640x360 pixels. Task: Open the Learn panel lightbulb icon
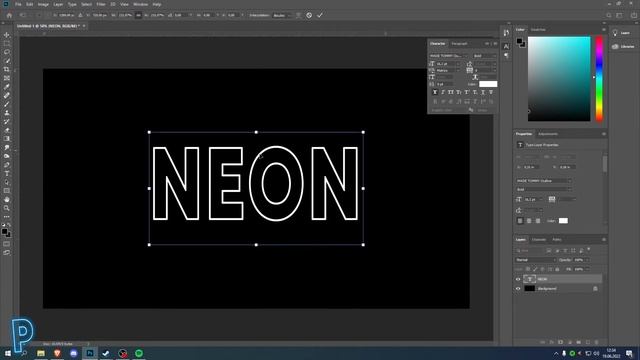(615, 33)
